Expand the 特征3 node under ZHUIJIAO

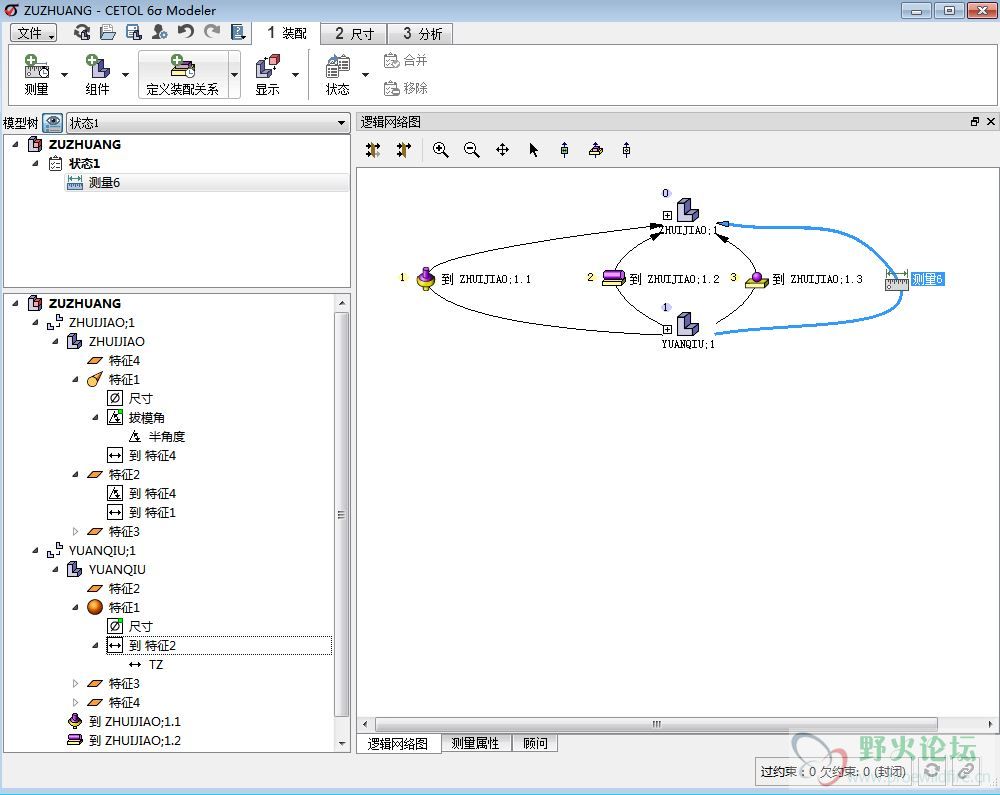coord(75,531)
